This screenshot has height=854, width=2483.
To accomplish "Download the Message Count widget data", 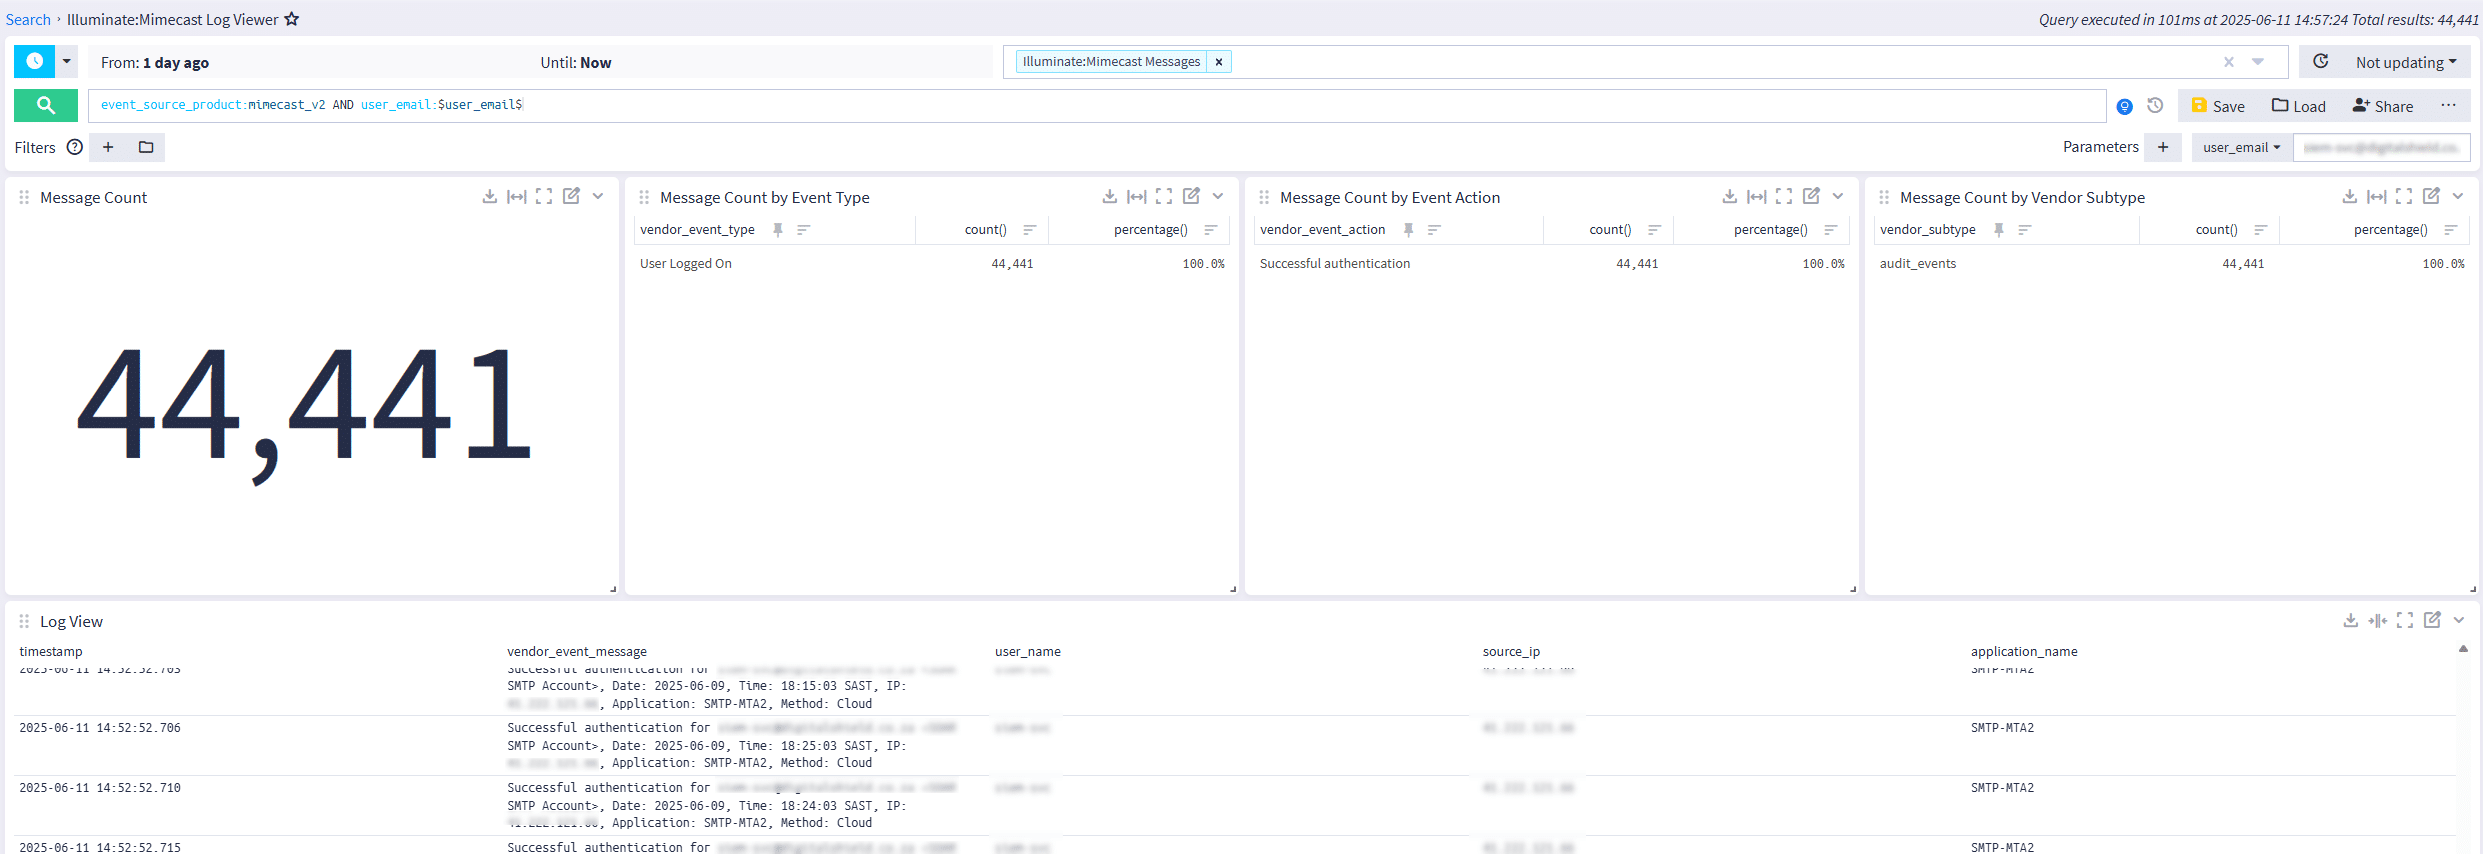I will coord(489,197).
